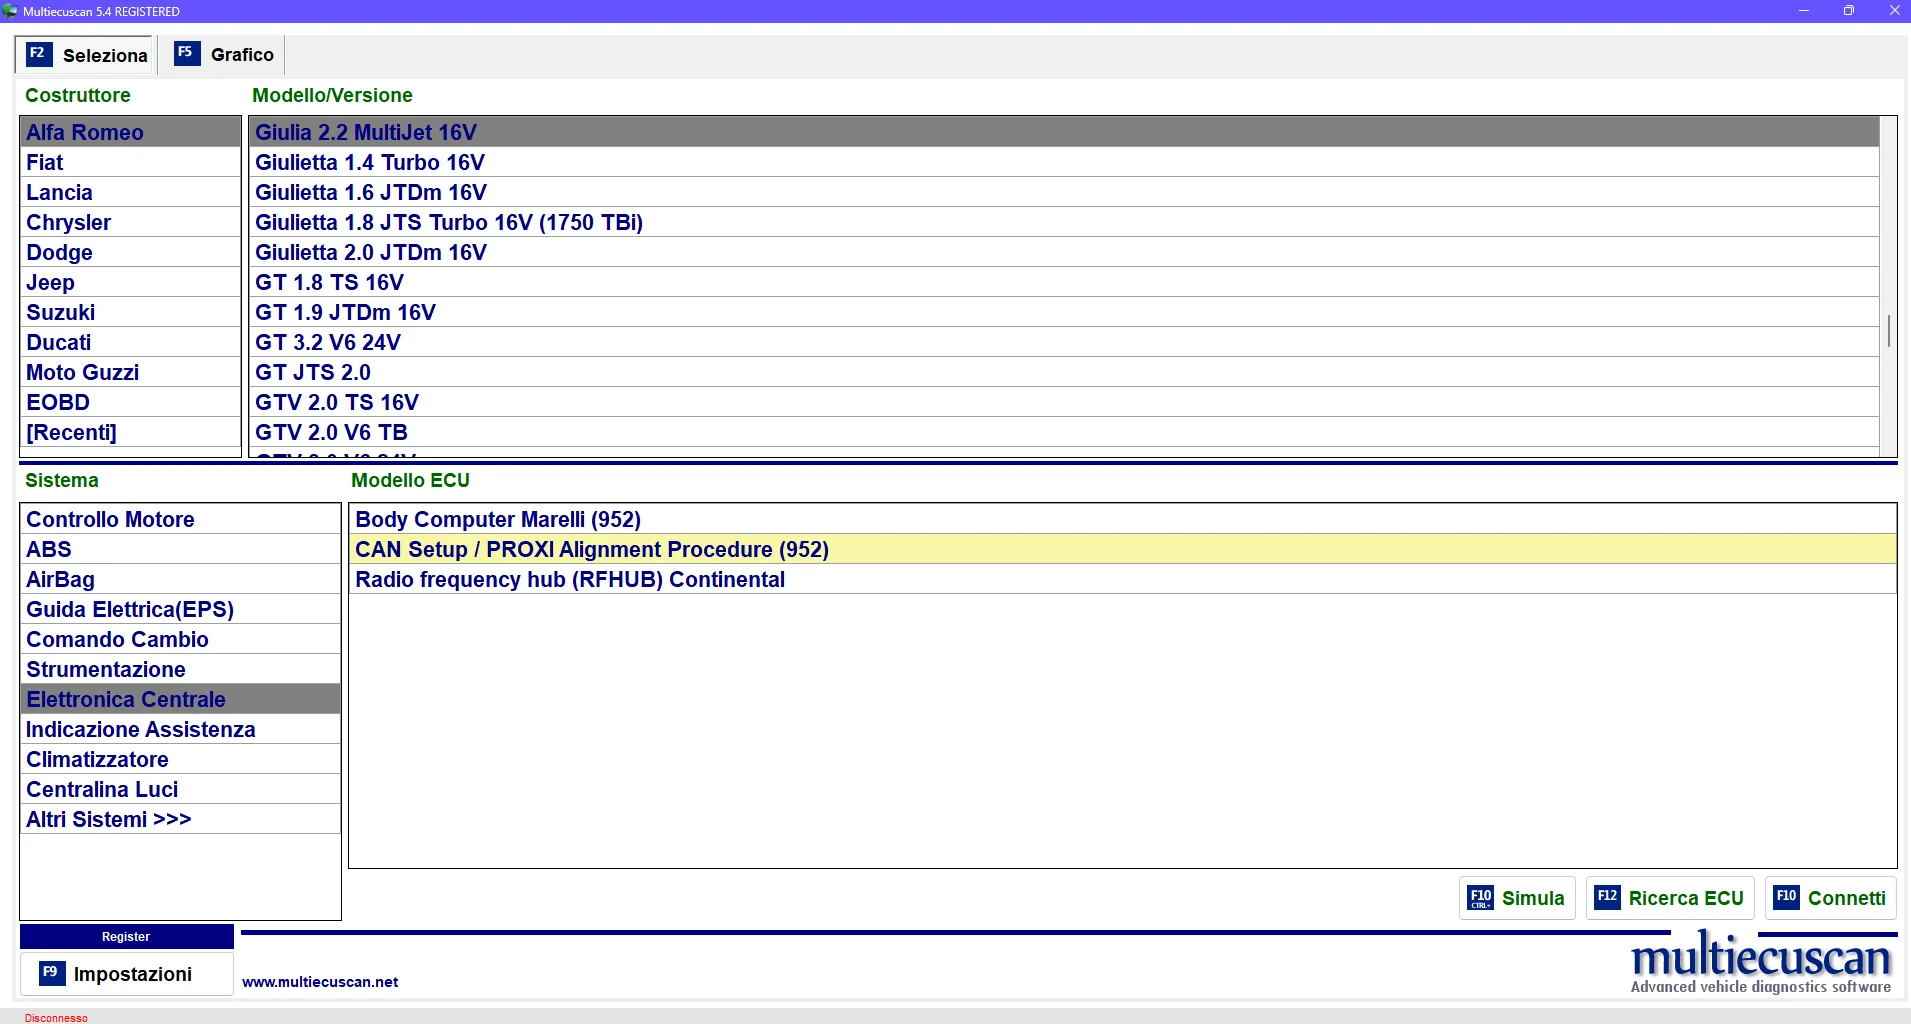1911x1024 pixels.
Task: Select Controllo Motore system
Action: coord(180,519)
